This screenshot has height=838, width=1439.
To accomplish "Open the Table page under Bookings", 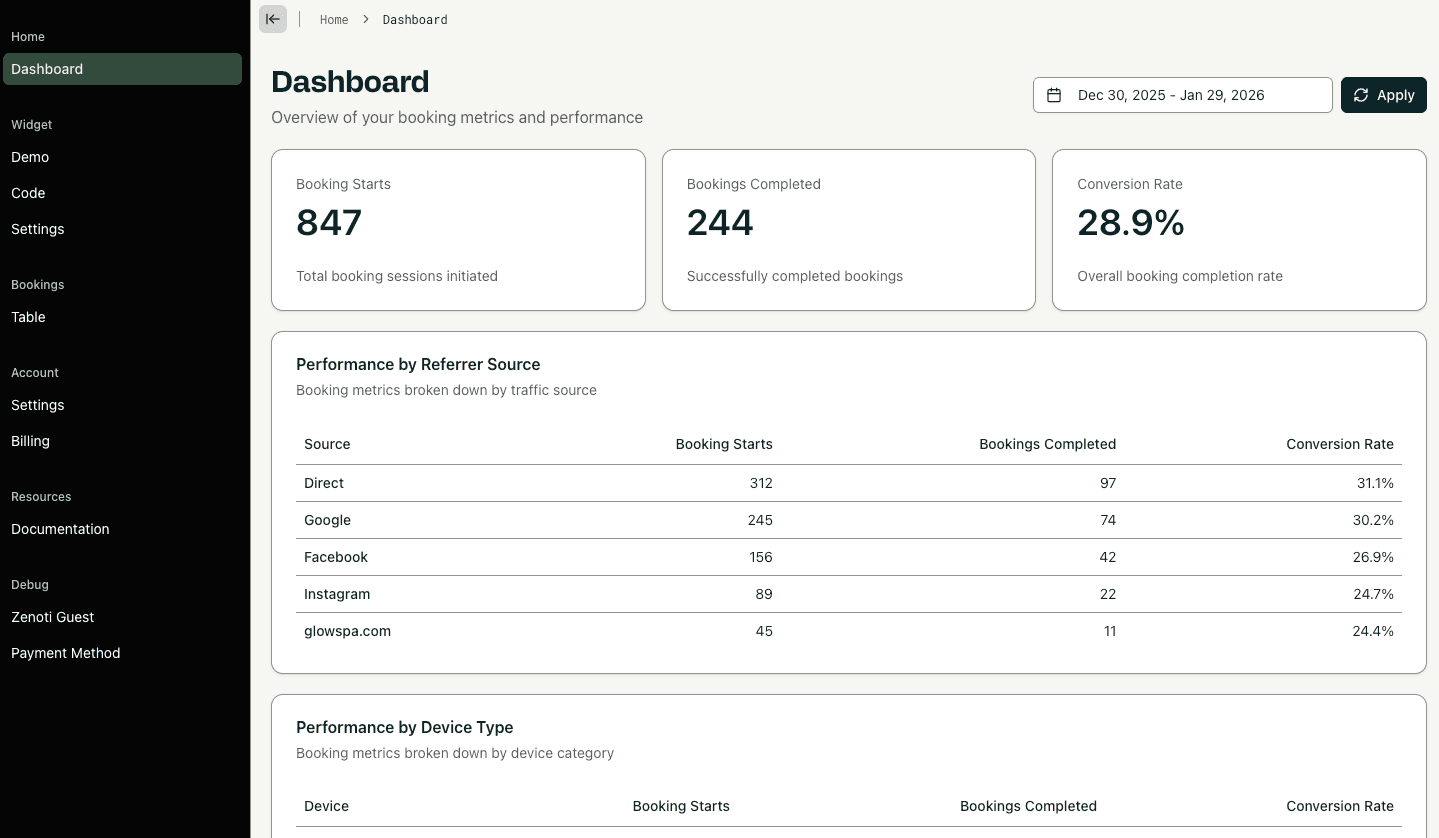I will [x=28, y=317].
